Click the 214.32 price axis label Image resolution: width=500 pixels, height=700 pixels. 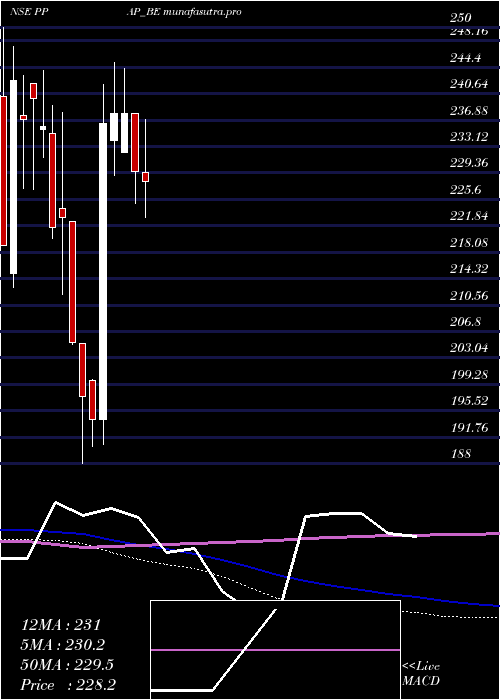pyautogui.click(x=469, y=269)
